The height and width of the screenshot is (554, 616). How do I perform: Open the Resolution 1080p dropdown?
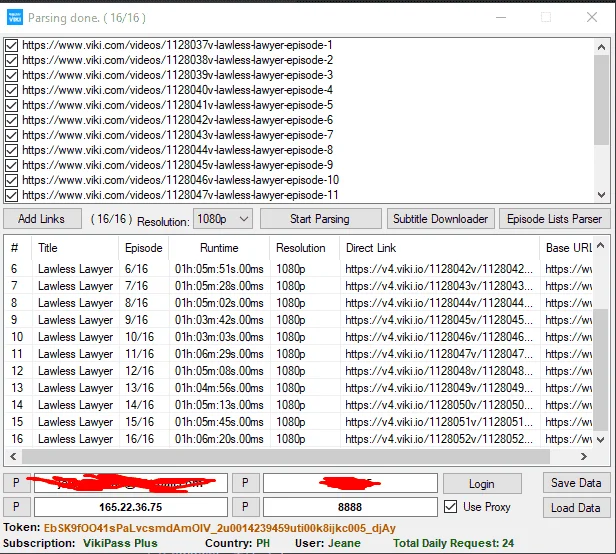(223, 218)
